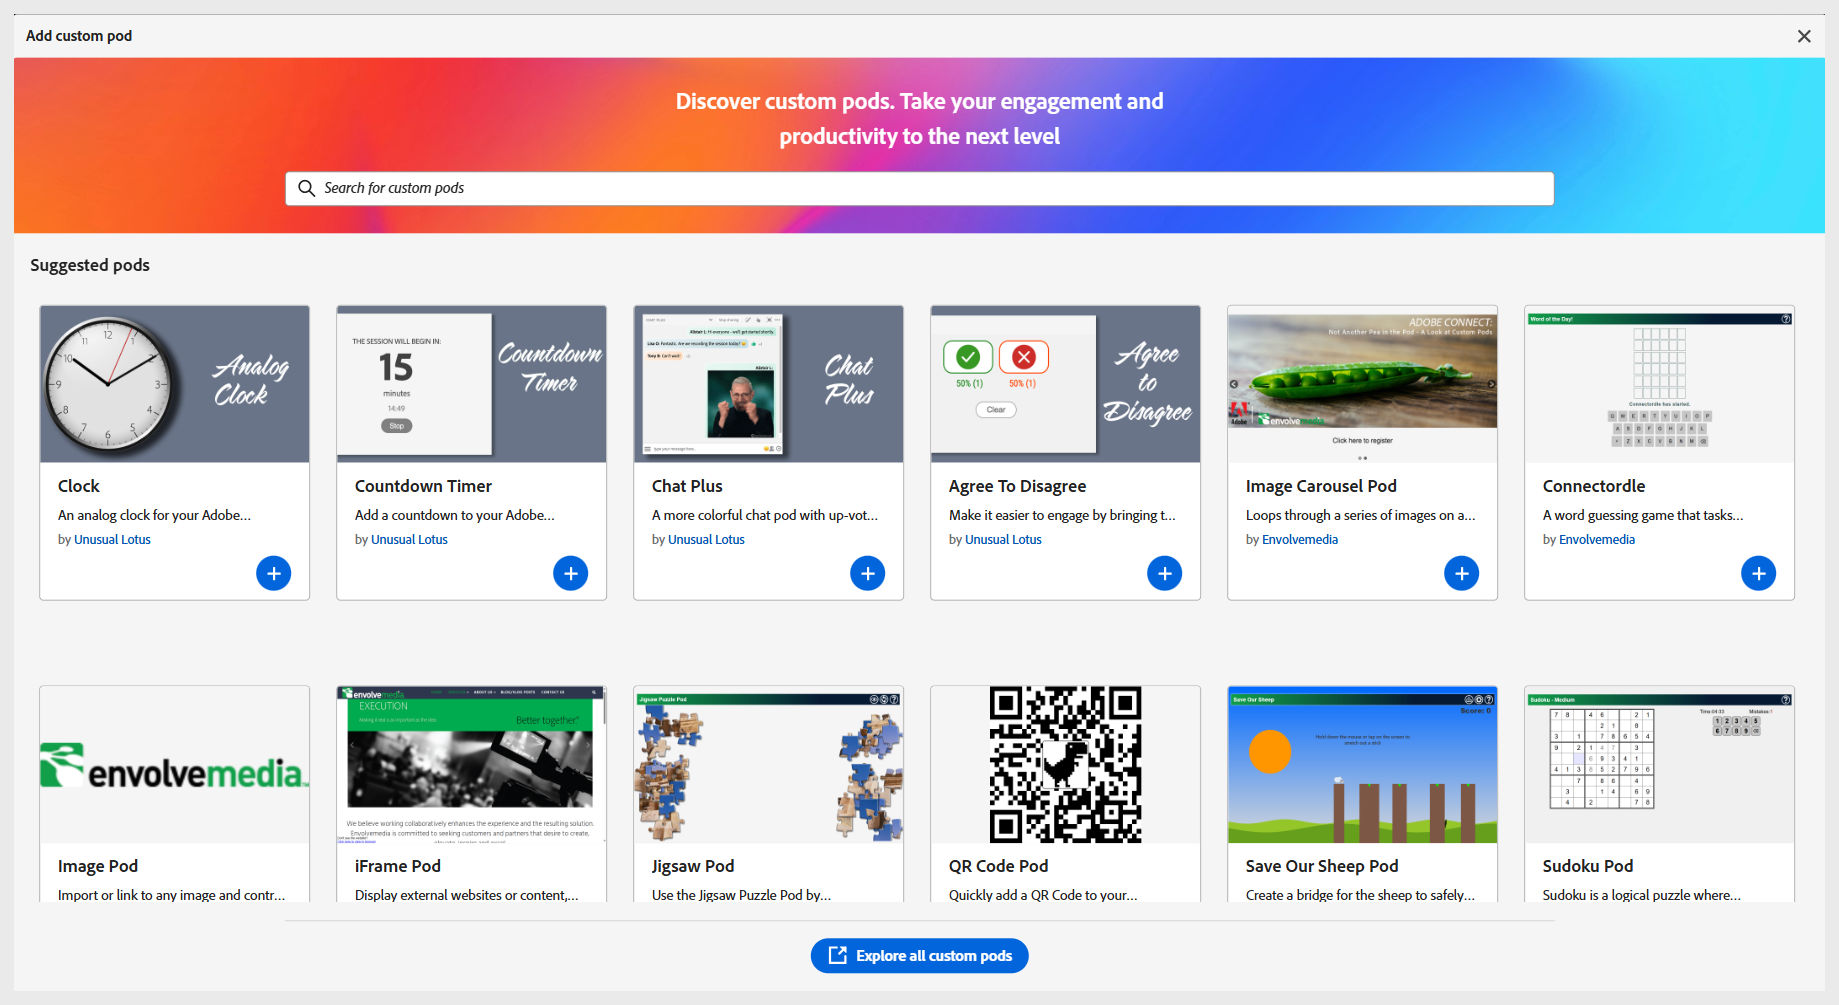Click the Image Pod title

(98, 866)
